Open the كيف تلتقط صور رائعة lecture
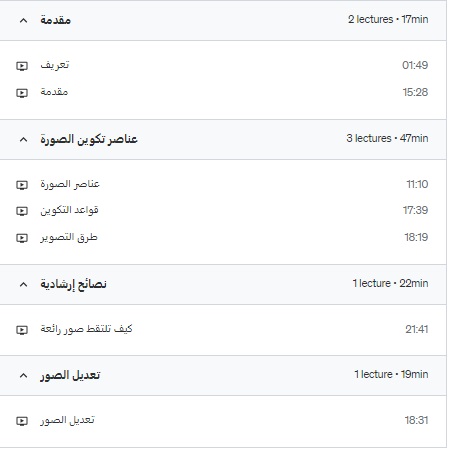Screen dimensions: 449x449 click(x=86, y=329)
